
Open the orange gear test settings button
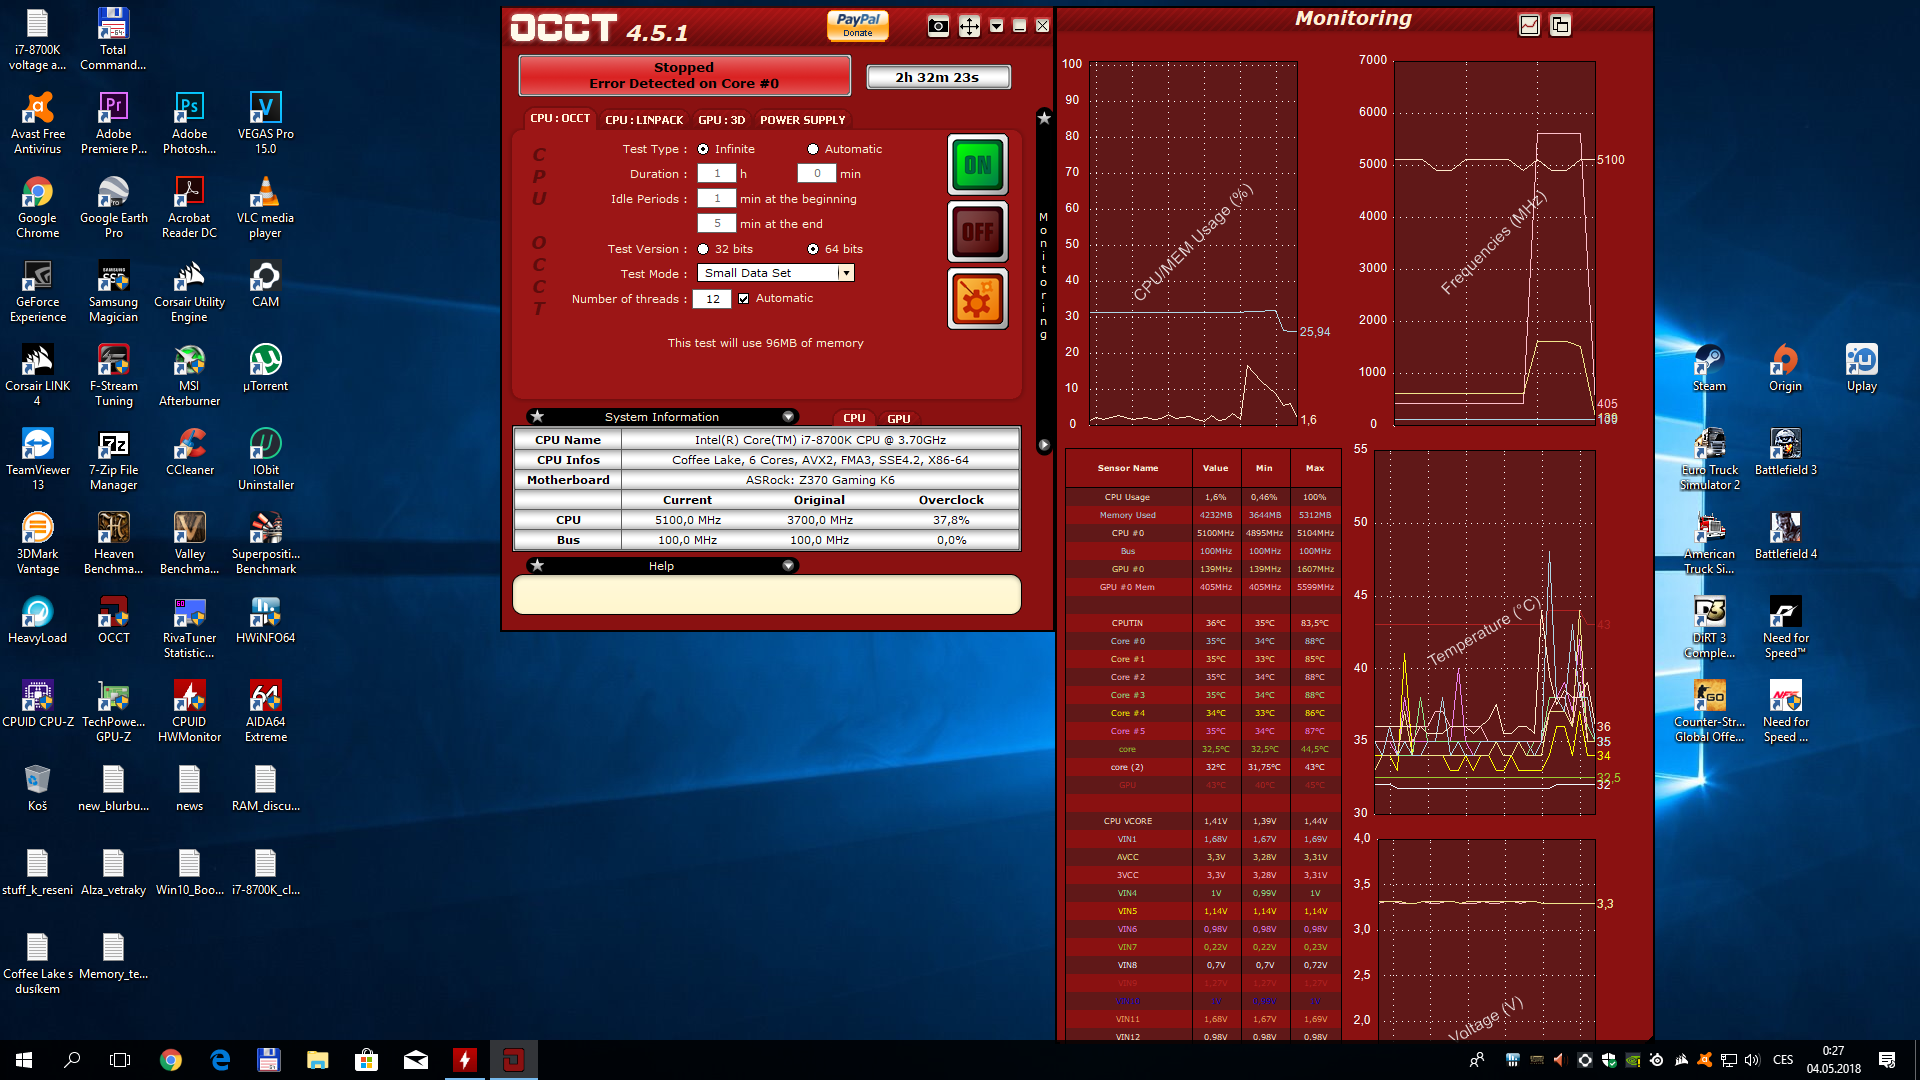(977, 299)
